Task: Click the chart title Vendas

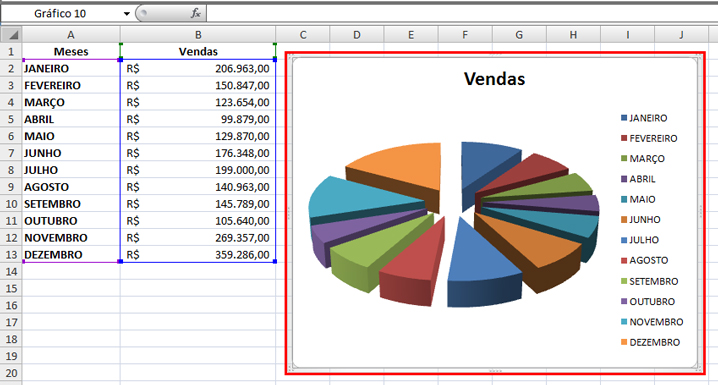Action: [x=494, y=79]
